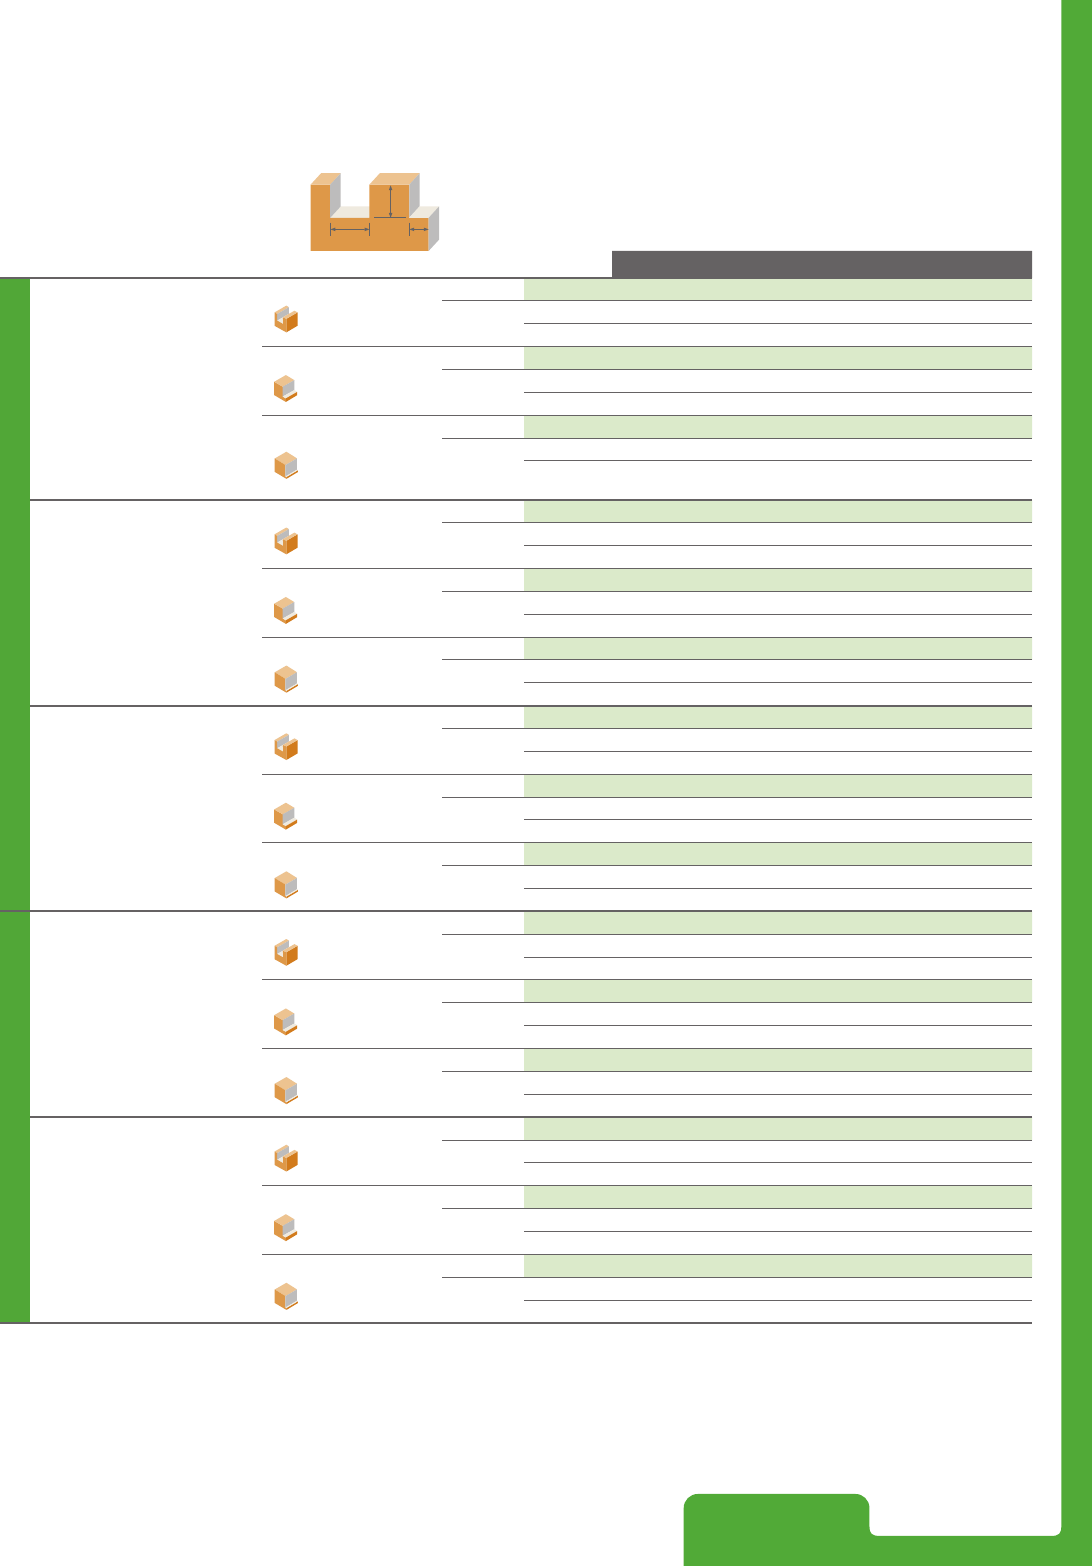Image resolution: width=1092 pixels, height=1566 pixels.
Task: Click the lower green section marker on the left edge
Action: click(x=14, y=1116)
